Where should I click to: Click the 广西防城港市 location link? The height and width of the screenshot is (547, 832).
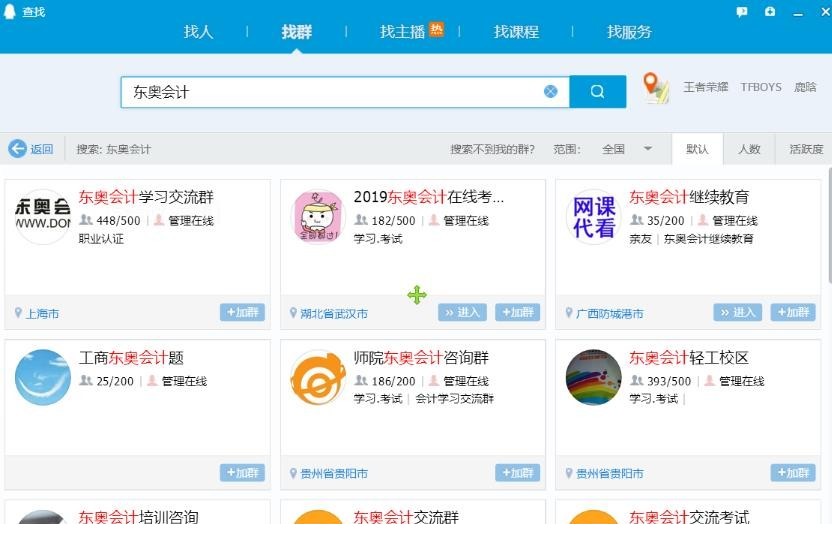click(609, 314)
